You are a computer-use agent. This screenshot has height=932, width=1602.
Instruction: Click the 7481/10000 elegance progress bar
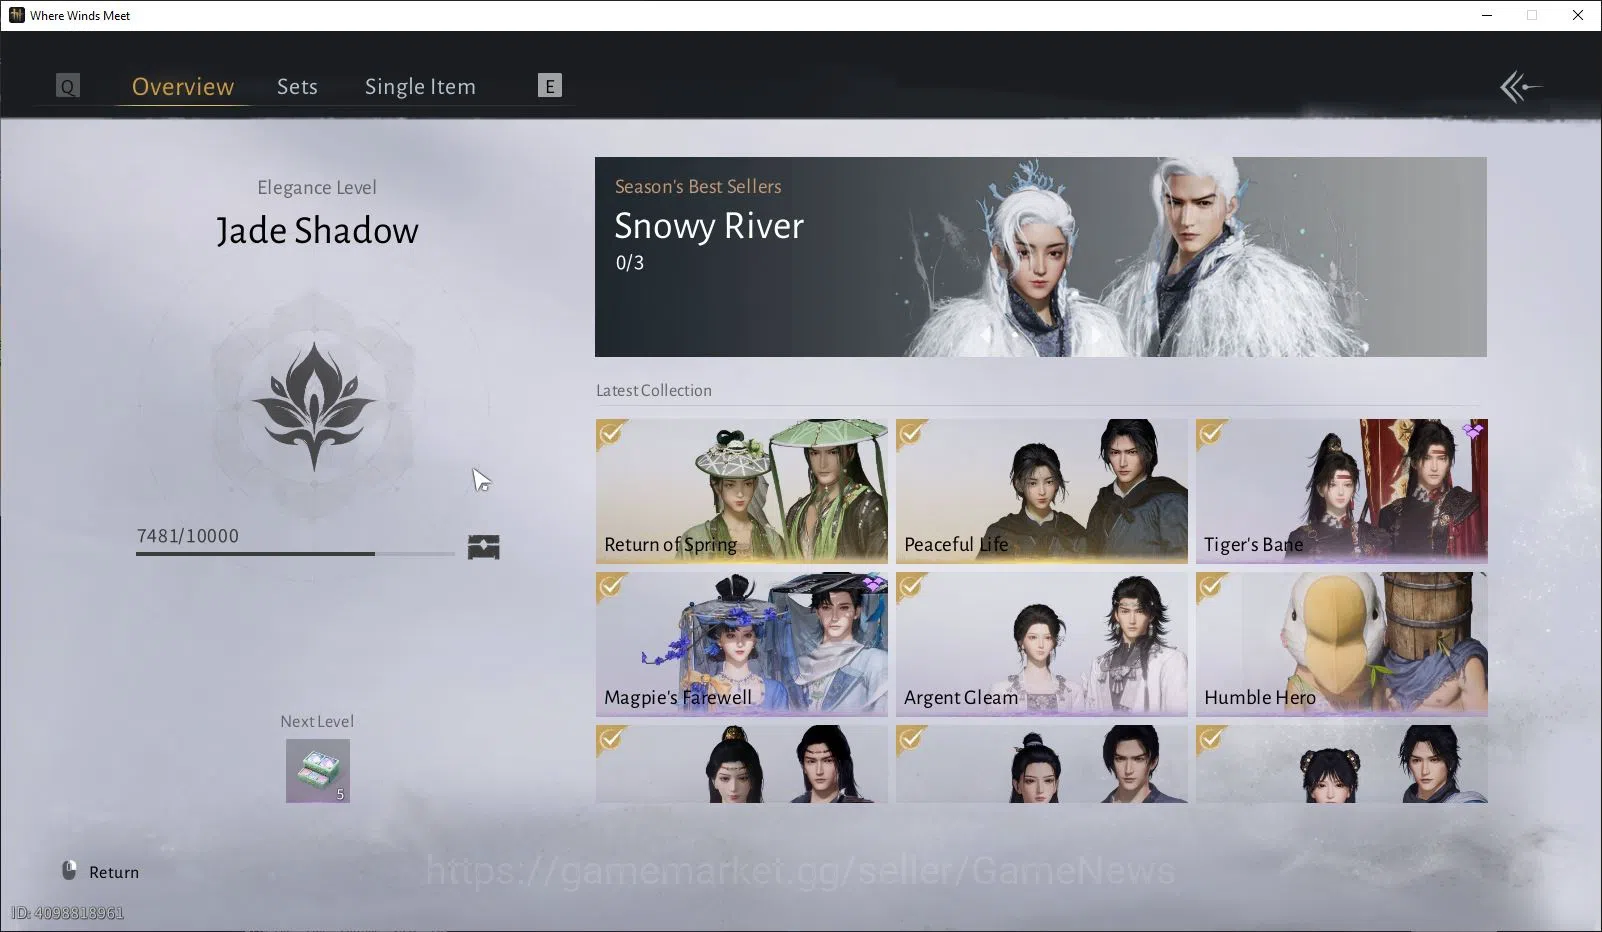point(295,553)
